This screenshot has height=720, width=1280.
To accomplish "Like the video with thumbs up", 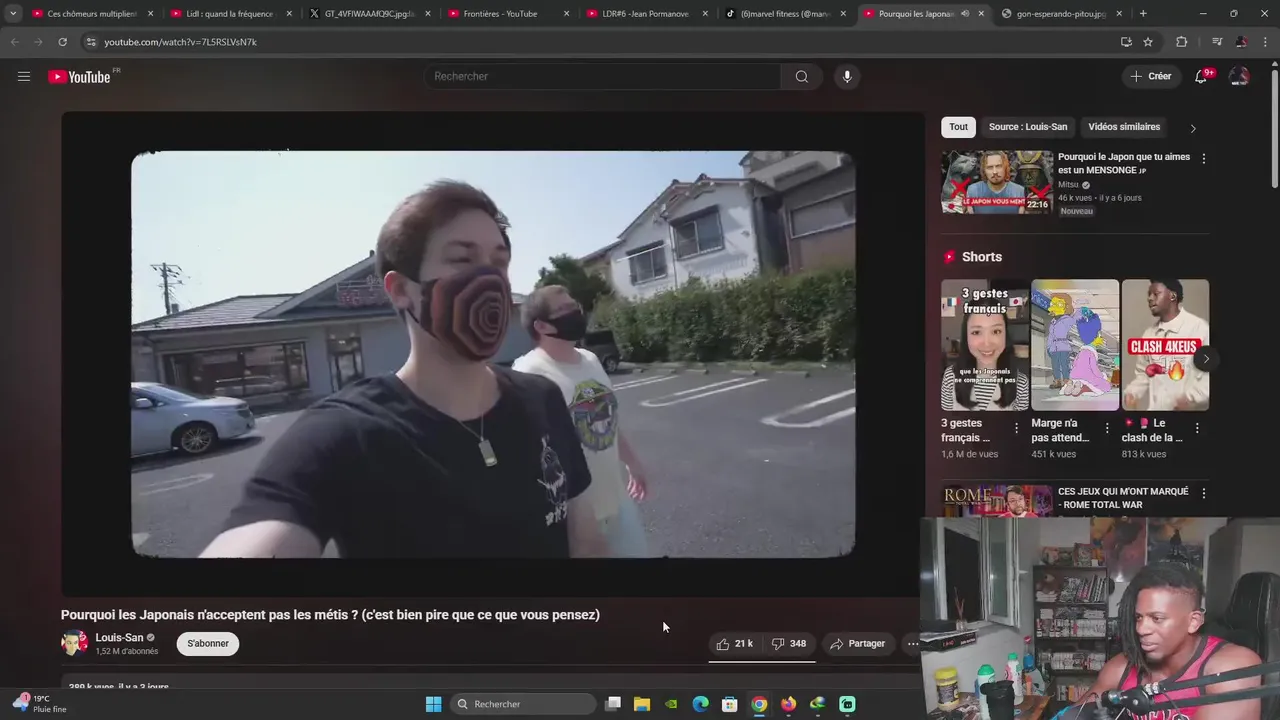I will (x=734, y=644).
